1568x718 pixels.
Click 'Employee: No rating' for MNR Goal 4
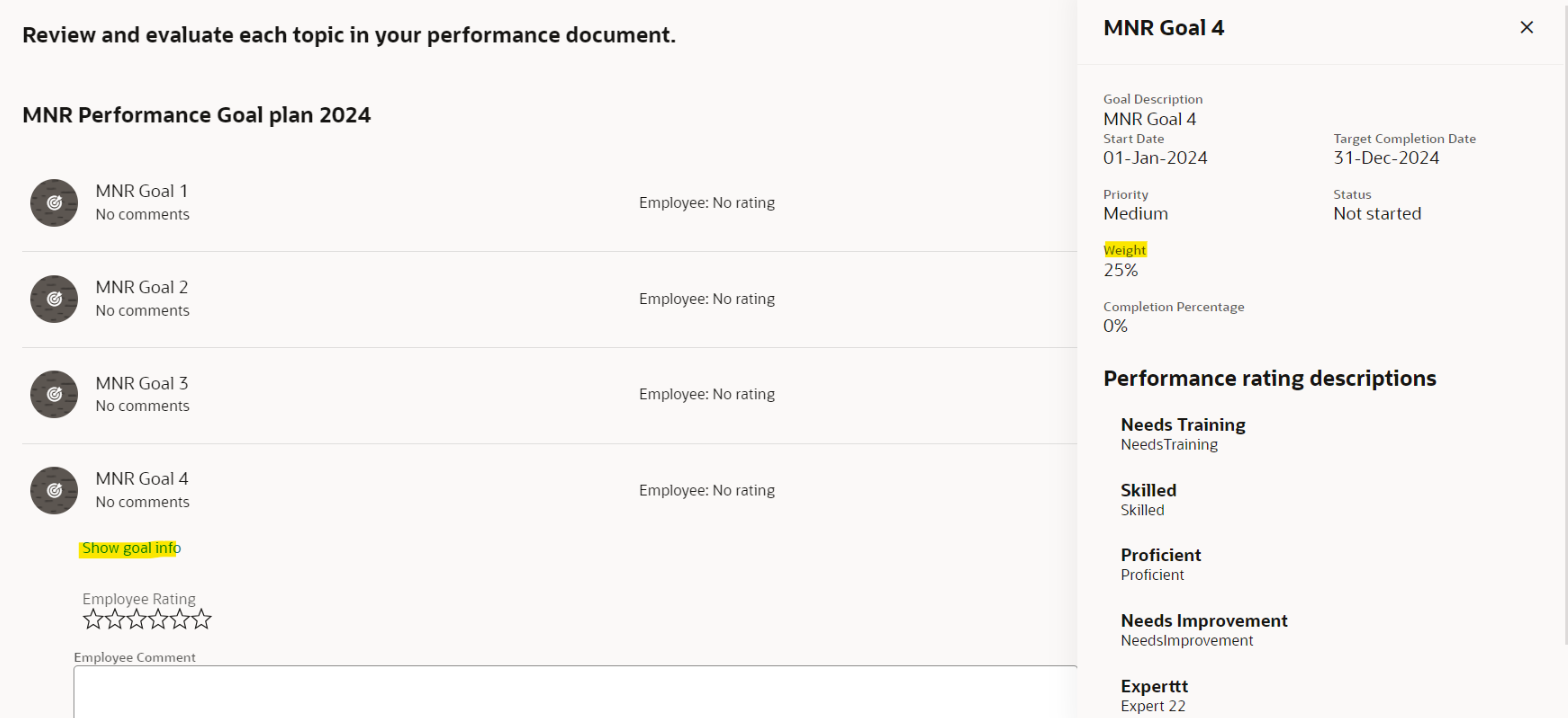pos(707,490)
